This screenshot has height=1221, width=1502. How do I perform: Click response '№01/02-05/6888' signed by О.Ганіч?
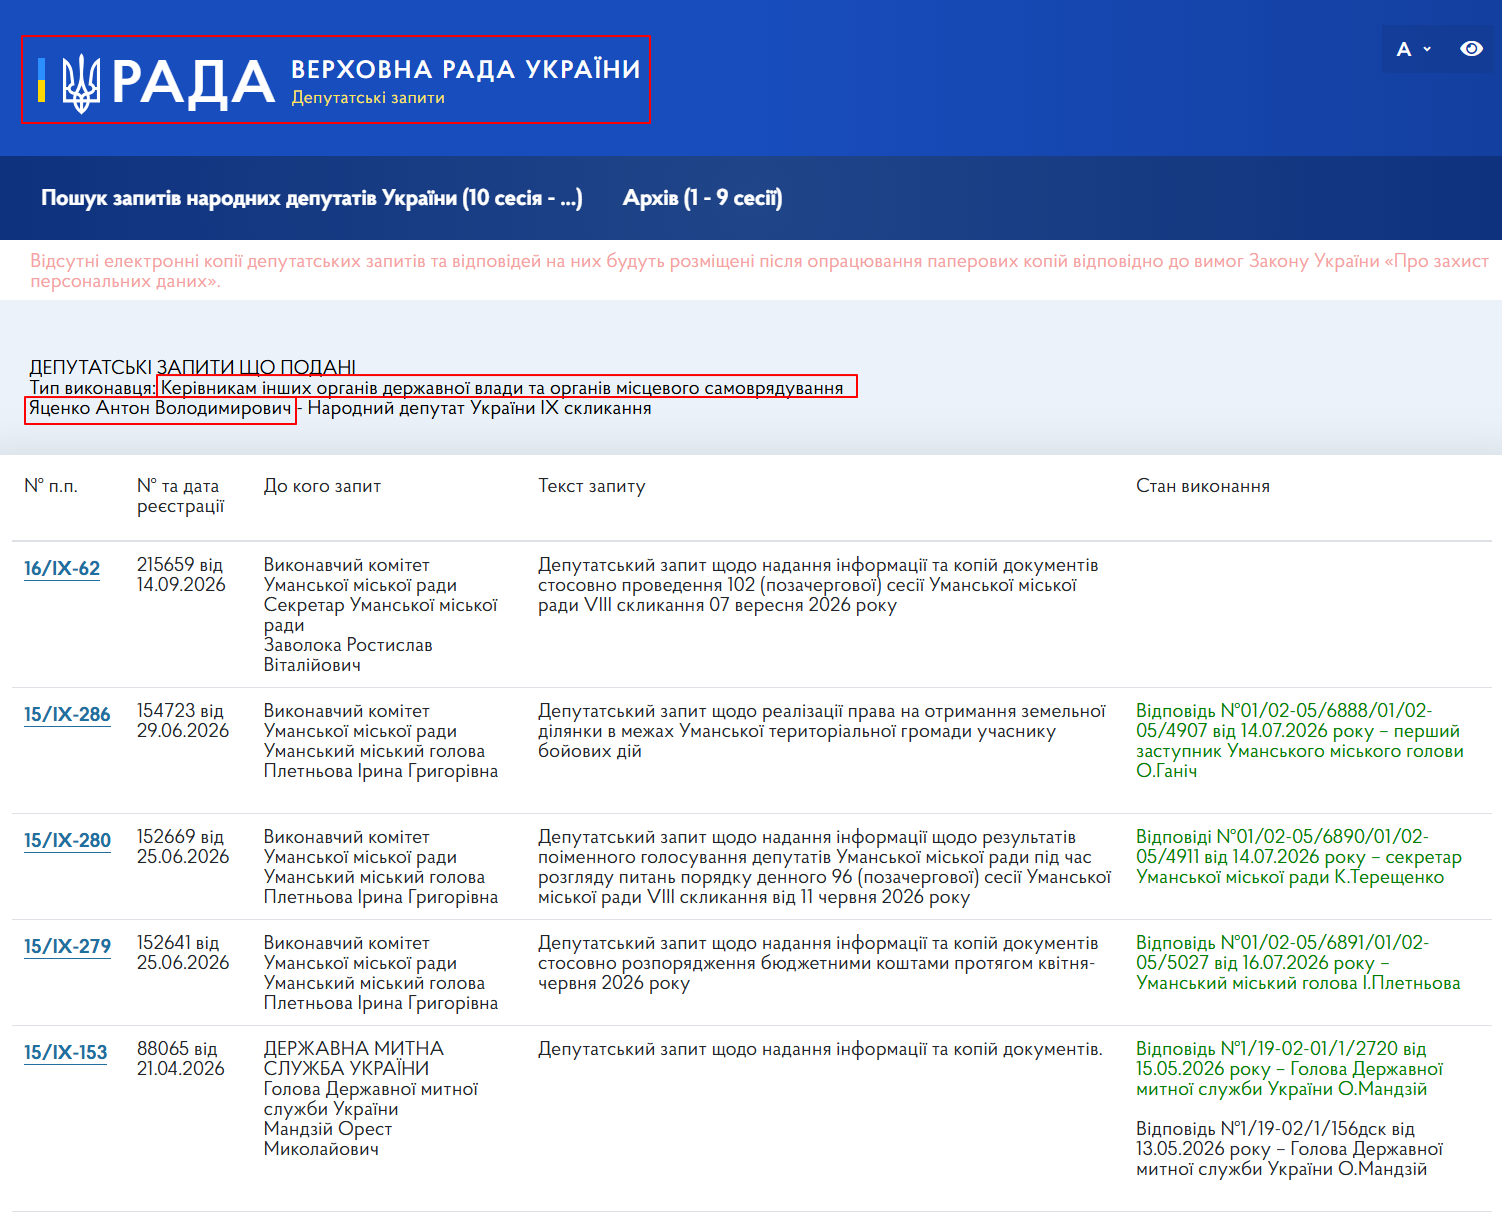1300,741
